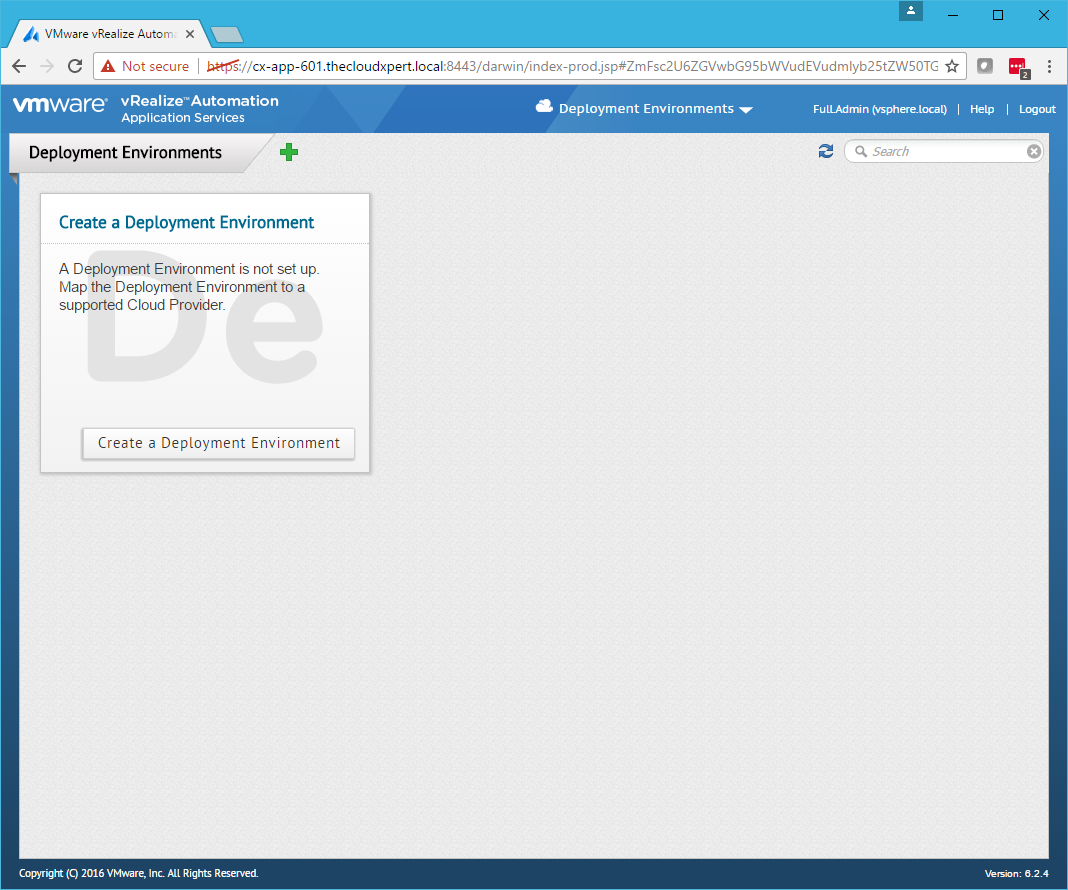Open the Help link
The width and height of the screenshot is (1068, 890).
coord(982,109)
